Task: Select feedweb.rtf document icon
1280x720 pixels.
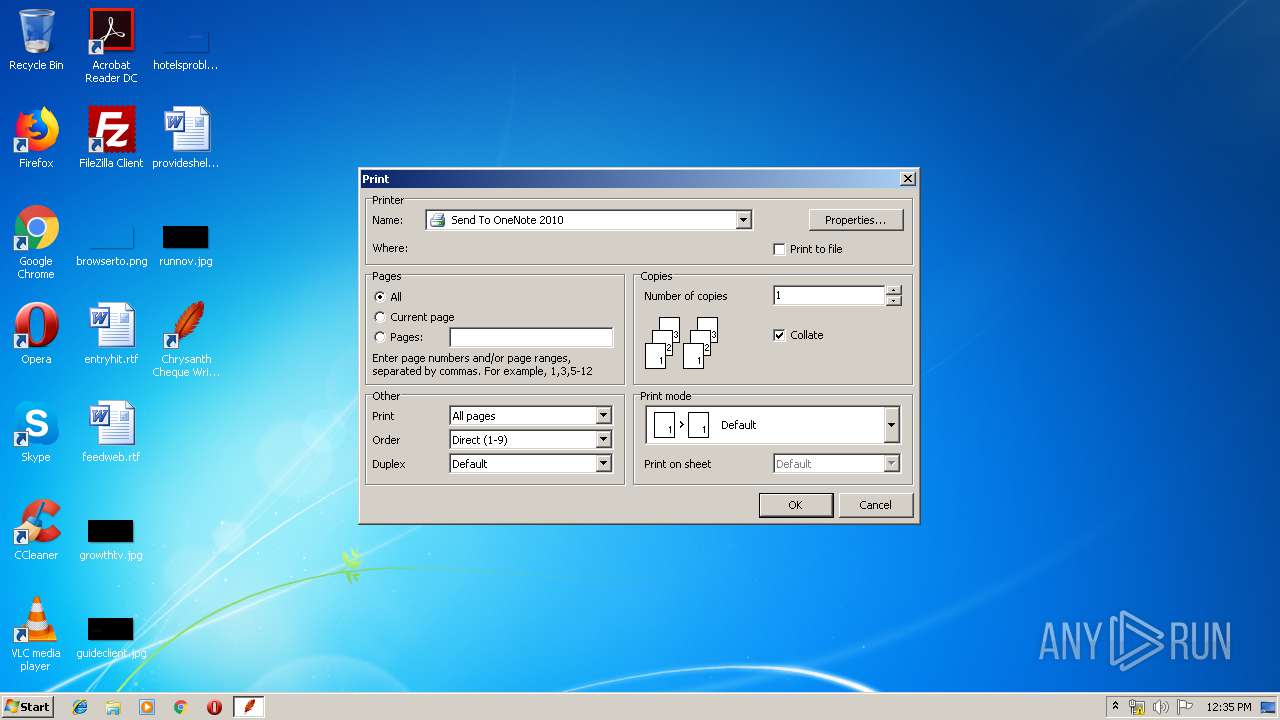Action: coord(111,432)
